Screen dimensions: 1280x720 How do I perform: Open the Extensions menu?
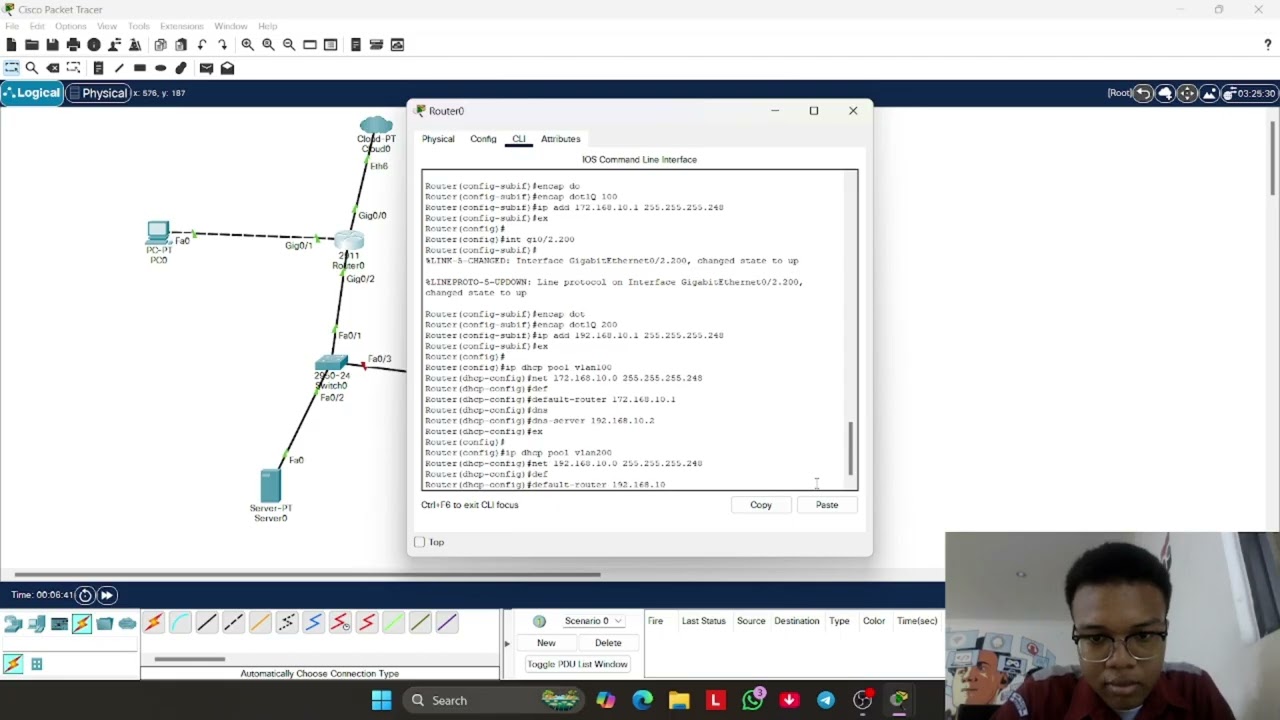(182, 26)
